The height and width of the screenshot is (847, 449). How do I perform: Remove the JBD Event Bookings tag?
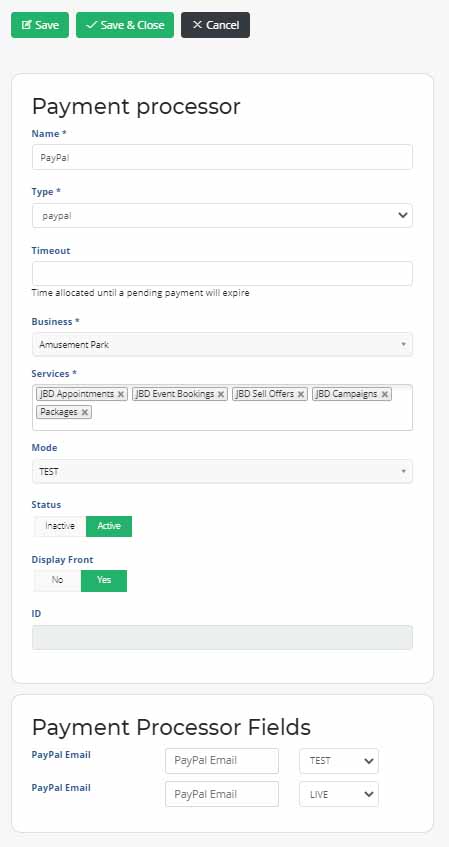click(x=221, y=394)
